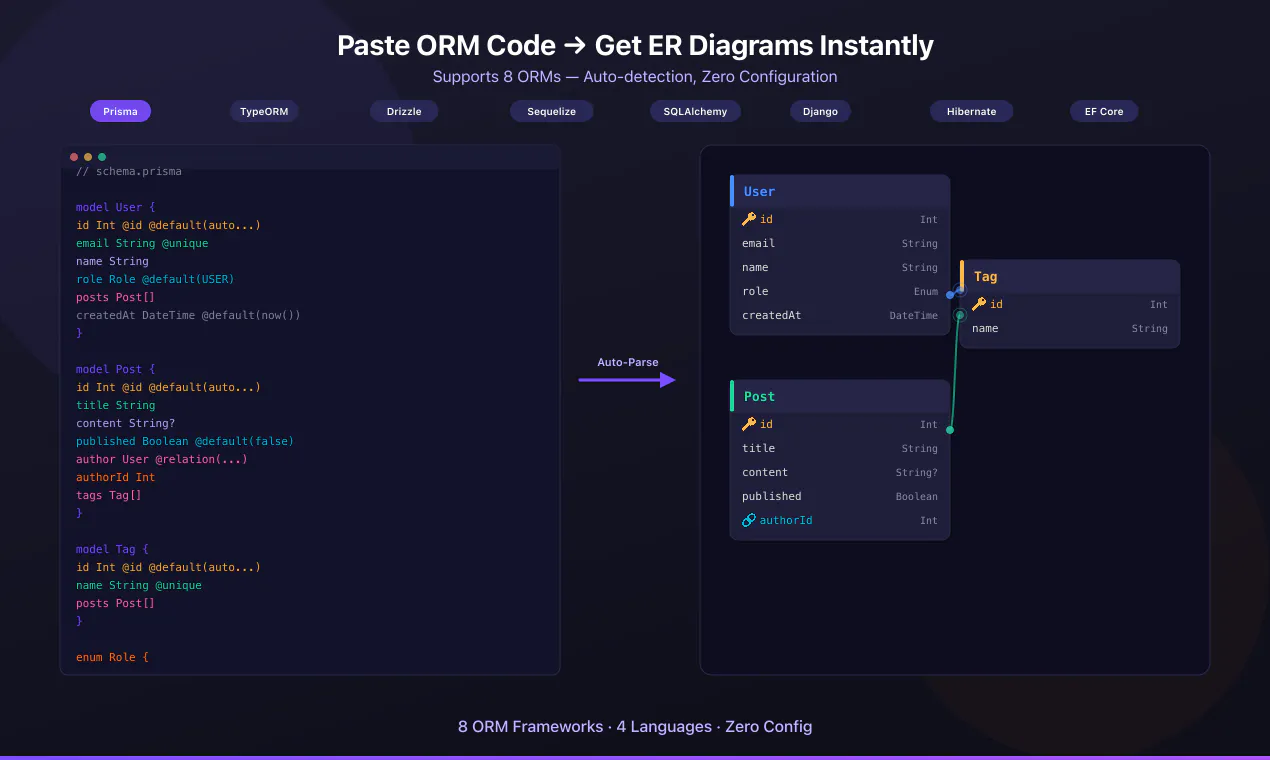The height and width of the screenshot is (760, 1270).
Task: Click the red window dot in code editor
Action: (74, 157)
